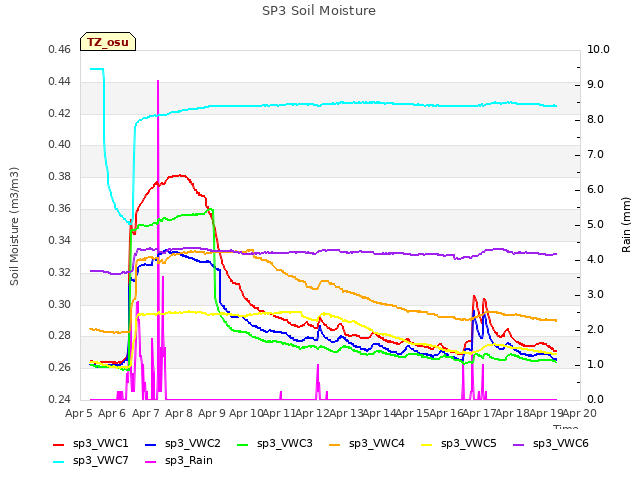Select sp3_Rain legend entry
Viewport: 640px width, 480px height.
tap(179, 461)
